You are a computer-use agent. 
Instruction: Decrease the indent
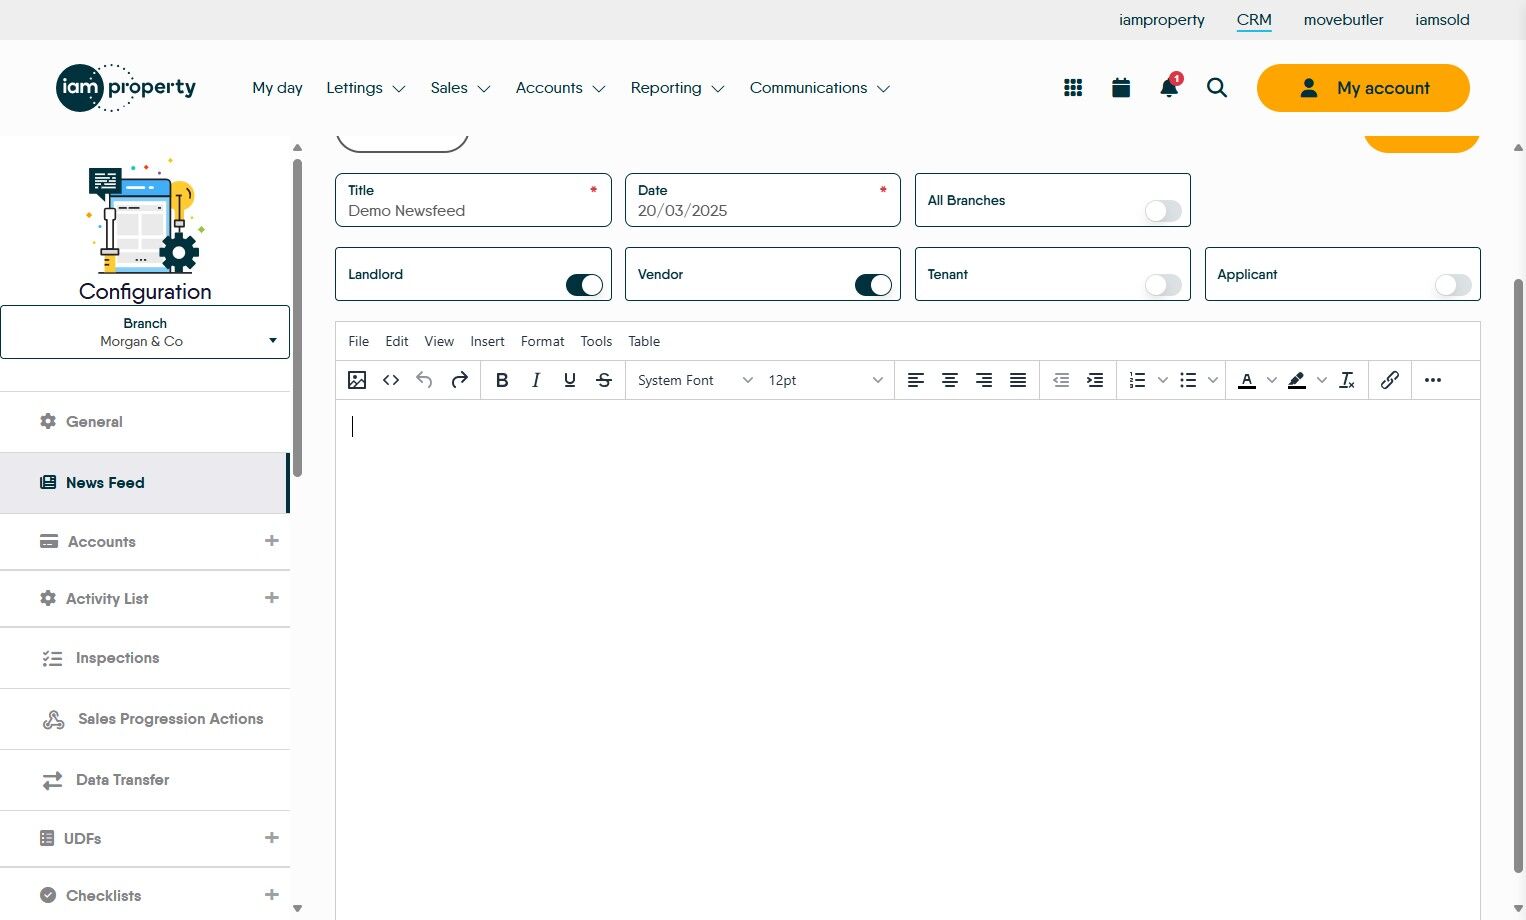coord(1061,380)
